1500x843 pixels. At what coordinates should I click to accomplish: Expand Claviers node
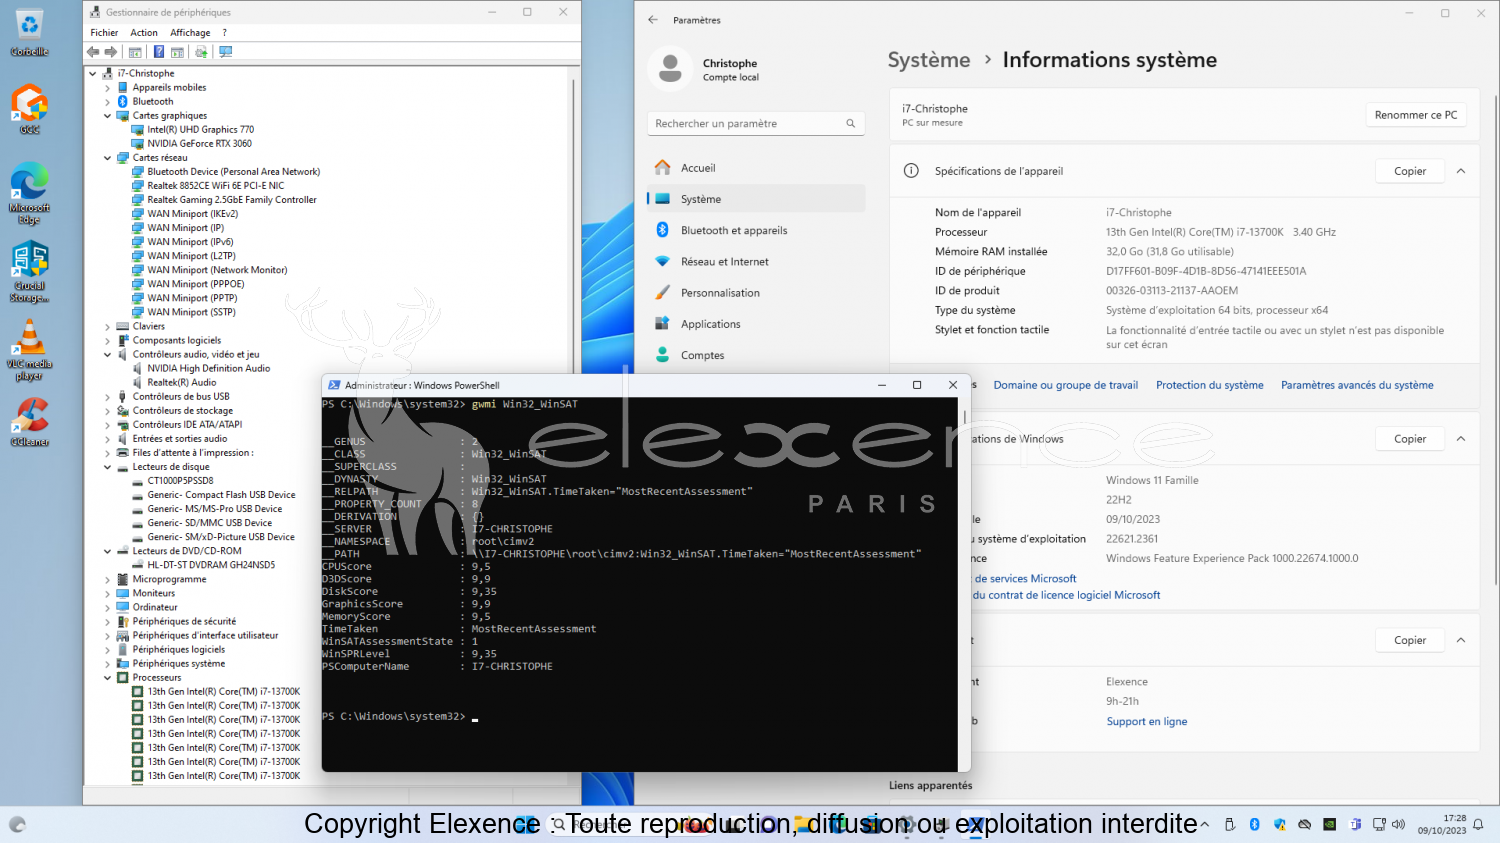pos(108,326)
